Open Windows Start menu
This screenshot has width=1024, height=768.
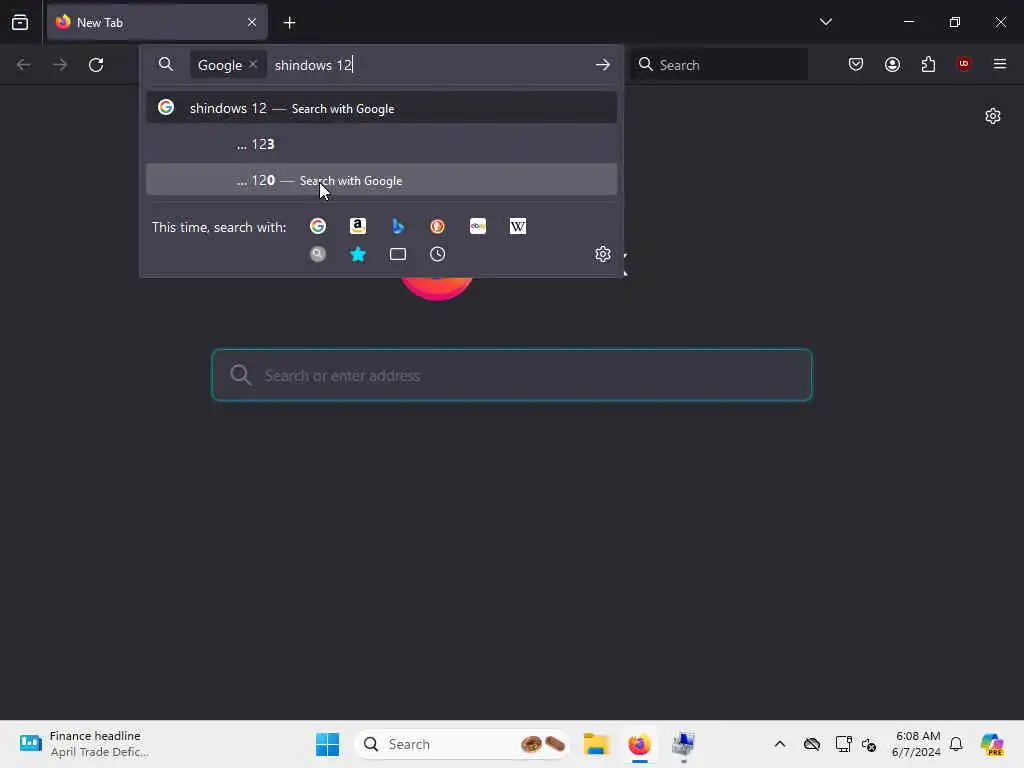[327, 744]
